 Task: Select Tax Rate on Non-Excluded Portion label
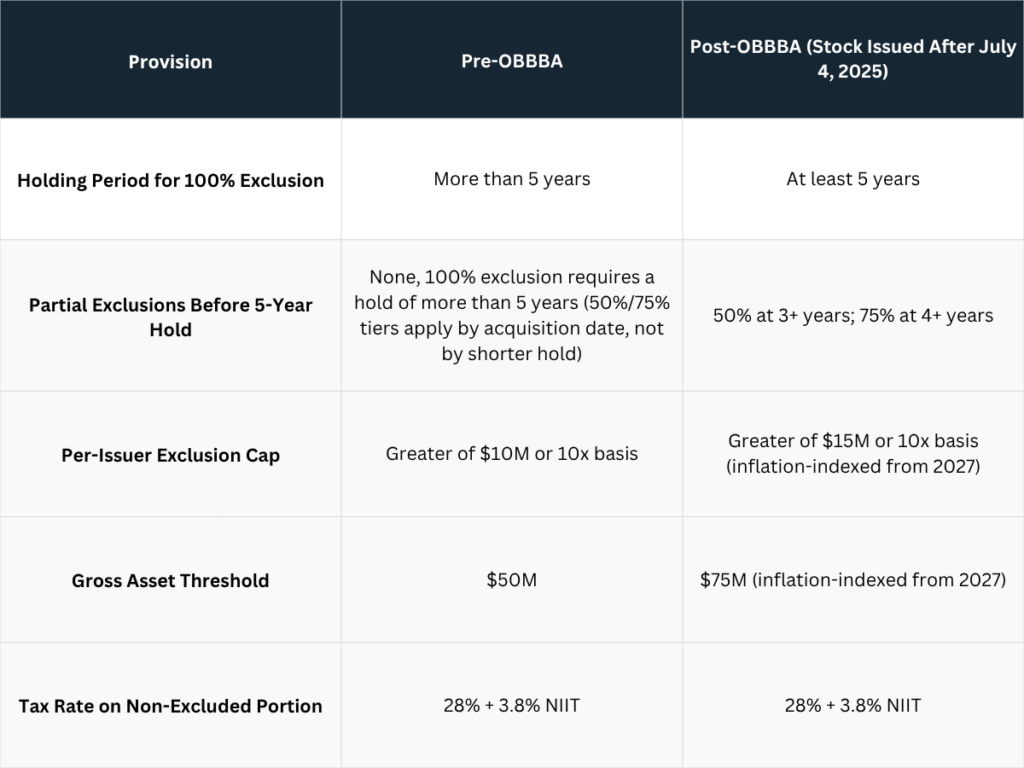170,706
